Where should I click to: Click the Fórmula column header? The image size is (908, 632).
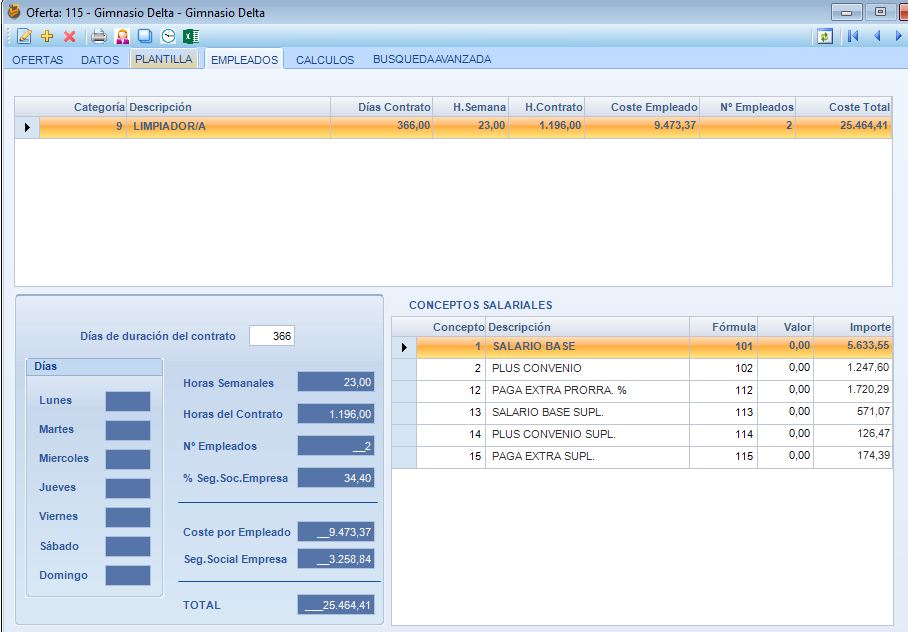[x=724, y=327]
